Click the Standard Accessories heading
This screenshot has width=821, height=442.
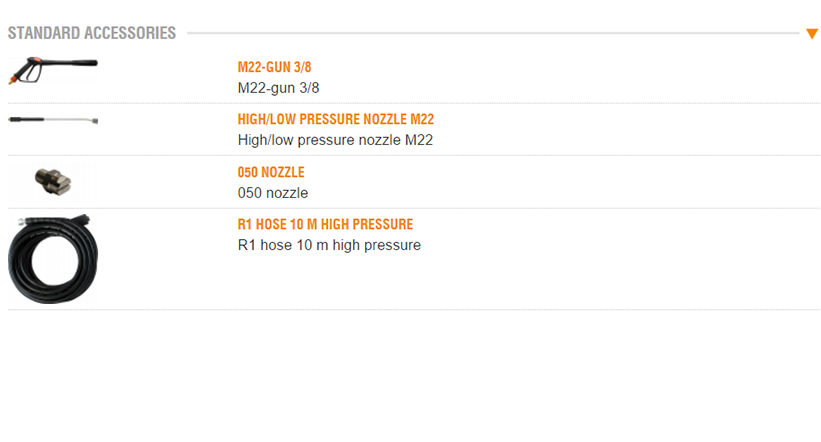pyautogui.click(x=92, y=33)
